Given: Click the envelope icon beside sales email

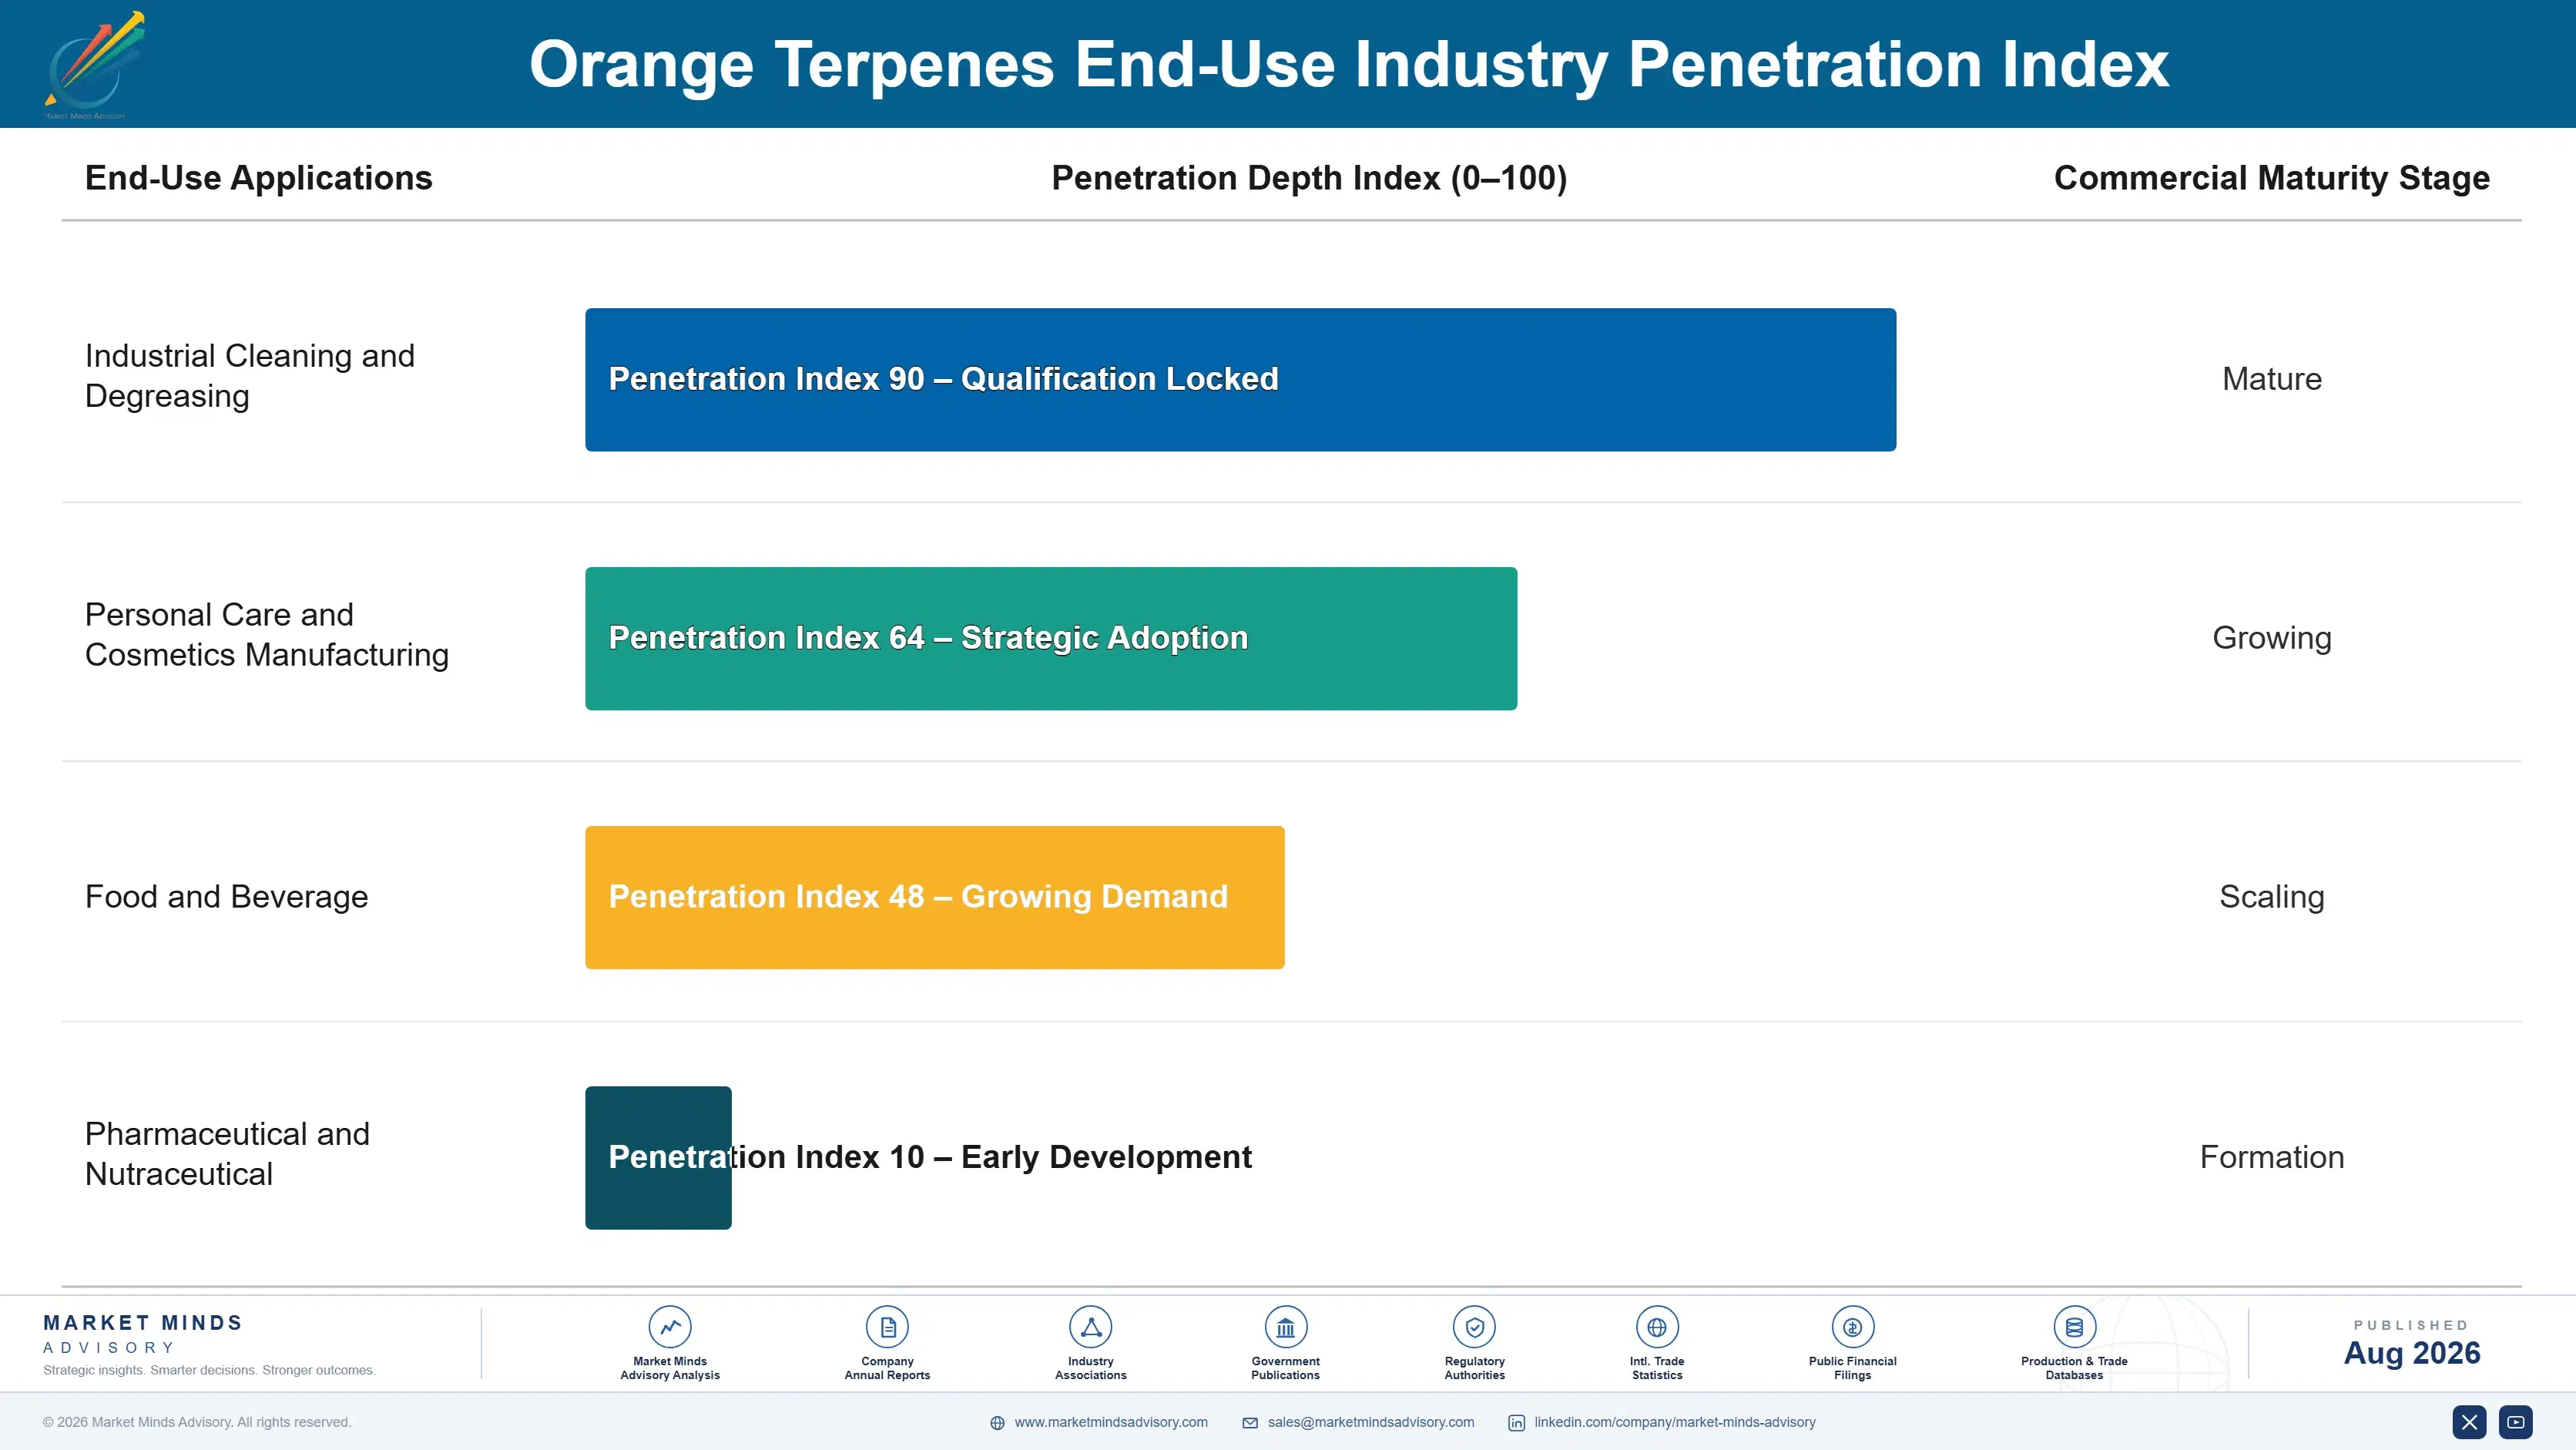Looking at the screenshot, I should [1250, 1423].
